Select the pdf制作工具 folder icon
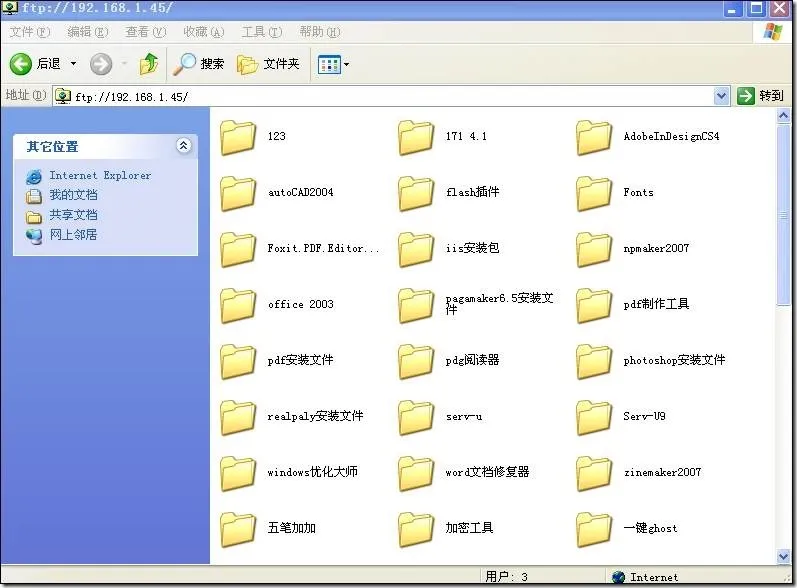Screen dimensions: 797x588 click(594, 305)
